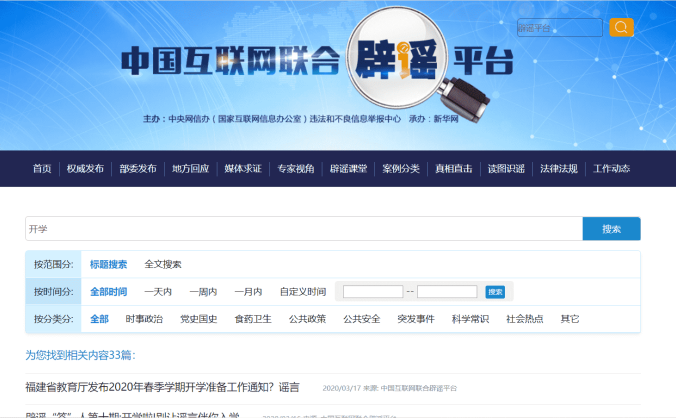Open the 地方回应 nav item
The width and height of the screenshot is (676, 418).
[x=191, y=168]
